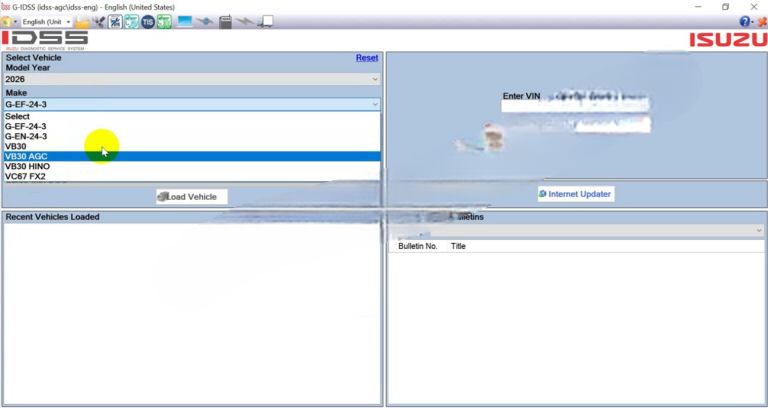
Task: Choose the Select option in the Make list
Action: (192, 117)
